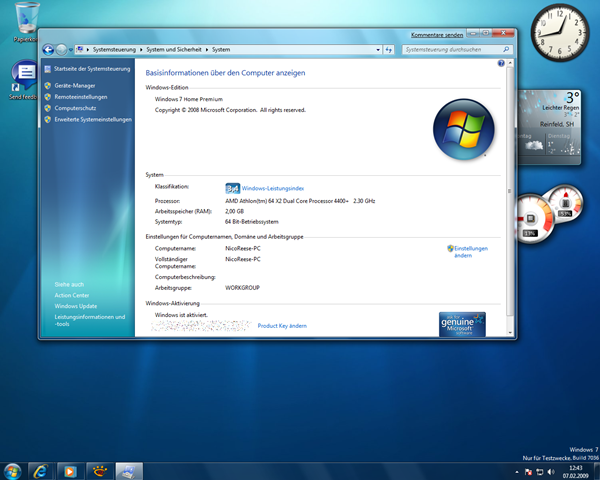Open the address bar history dropdown
Viewport: 600px width, 480px height.
pos(378,50)
